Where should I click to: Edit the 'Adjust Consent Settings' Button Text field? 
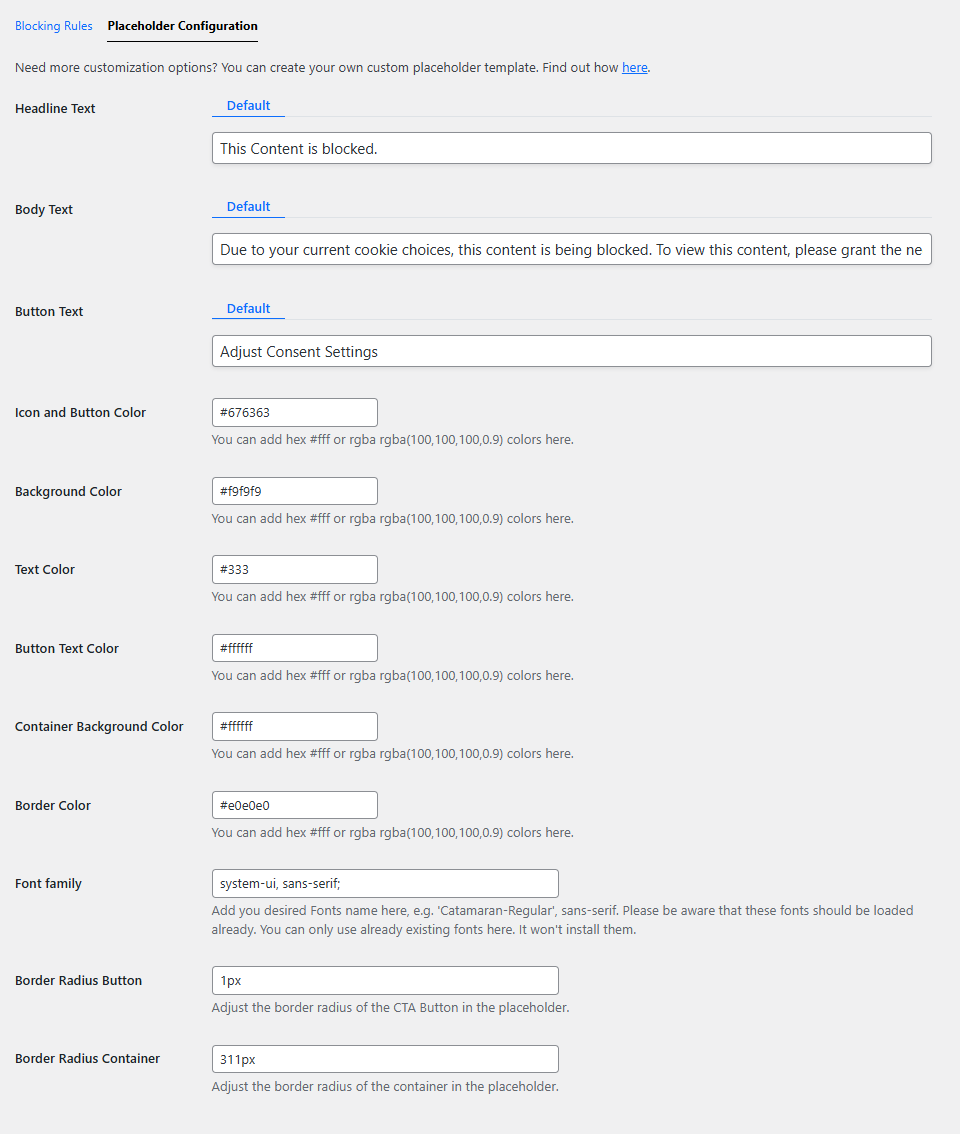coord(571,351)
